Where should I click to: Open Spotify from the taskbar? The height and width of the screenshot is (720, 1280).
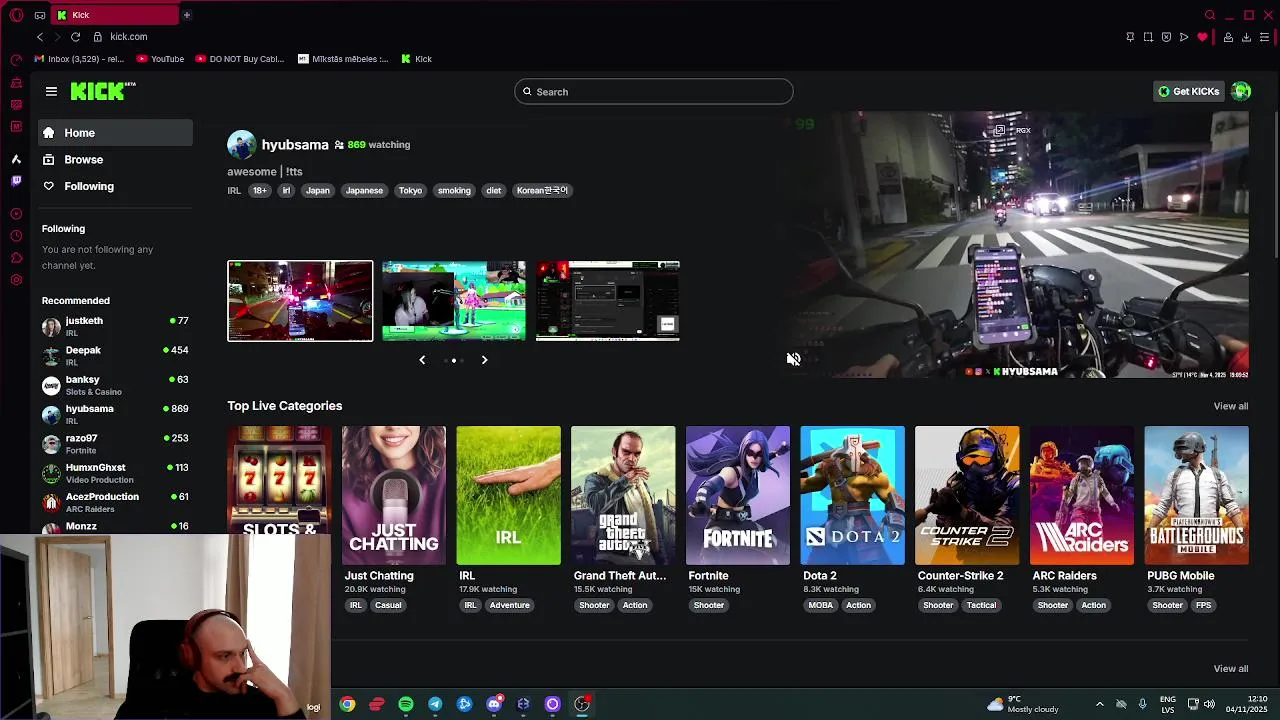(x=406, y=704)
